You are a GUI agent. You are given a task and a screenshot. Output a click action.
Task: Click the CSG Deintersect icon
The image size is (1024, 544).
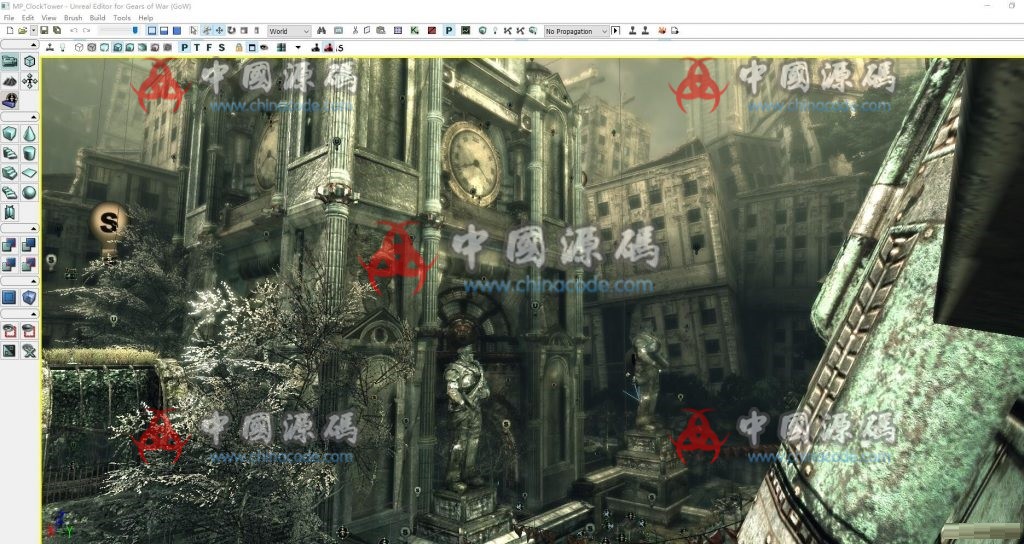click(x=29, y=264)
